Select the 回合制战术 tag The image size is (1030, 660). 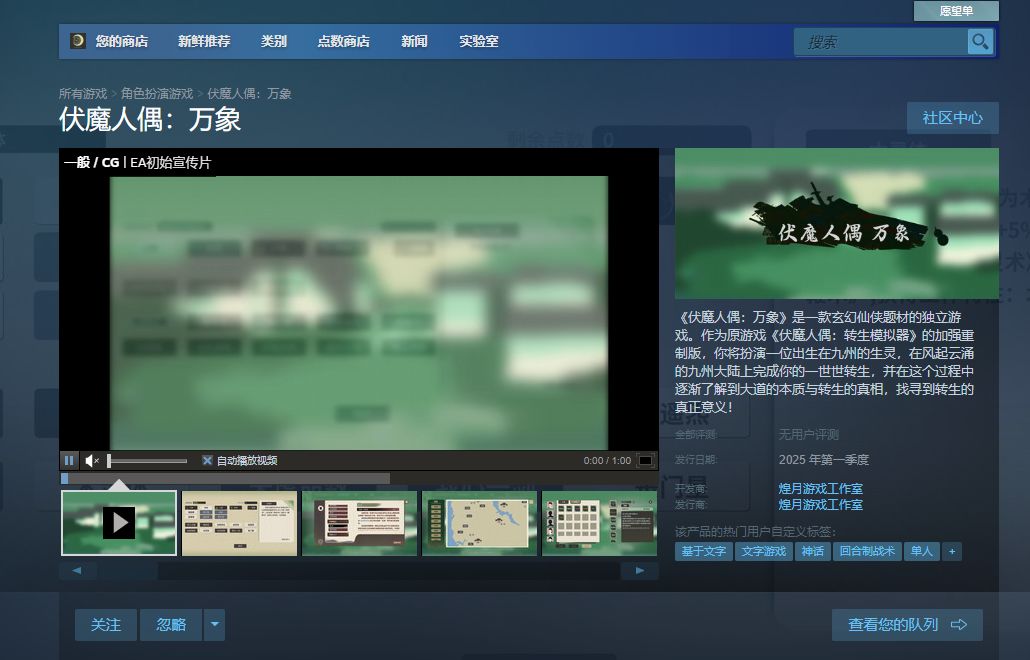867,551
